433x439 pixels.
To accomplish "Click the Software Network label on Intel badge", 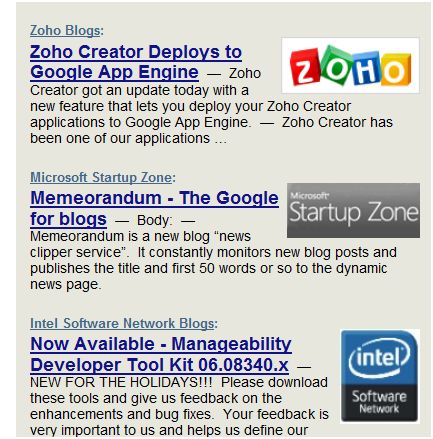I will click(x=379, y=402).
